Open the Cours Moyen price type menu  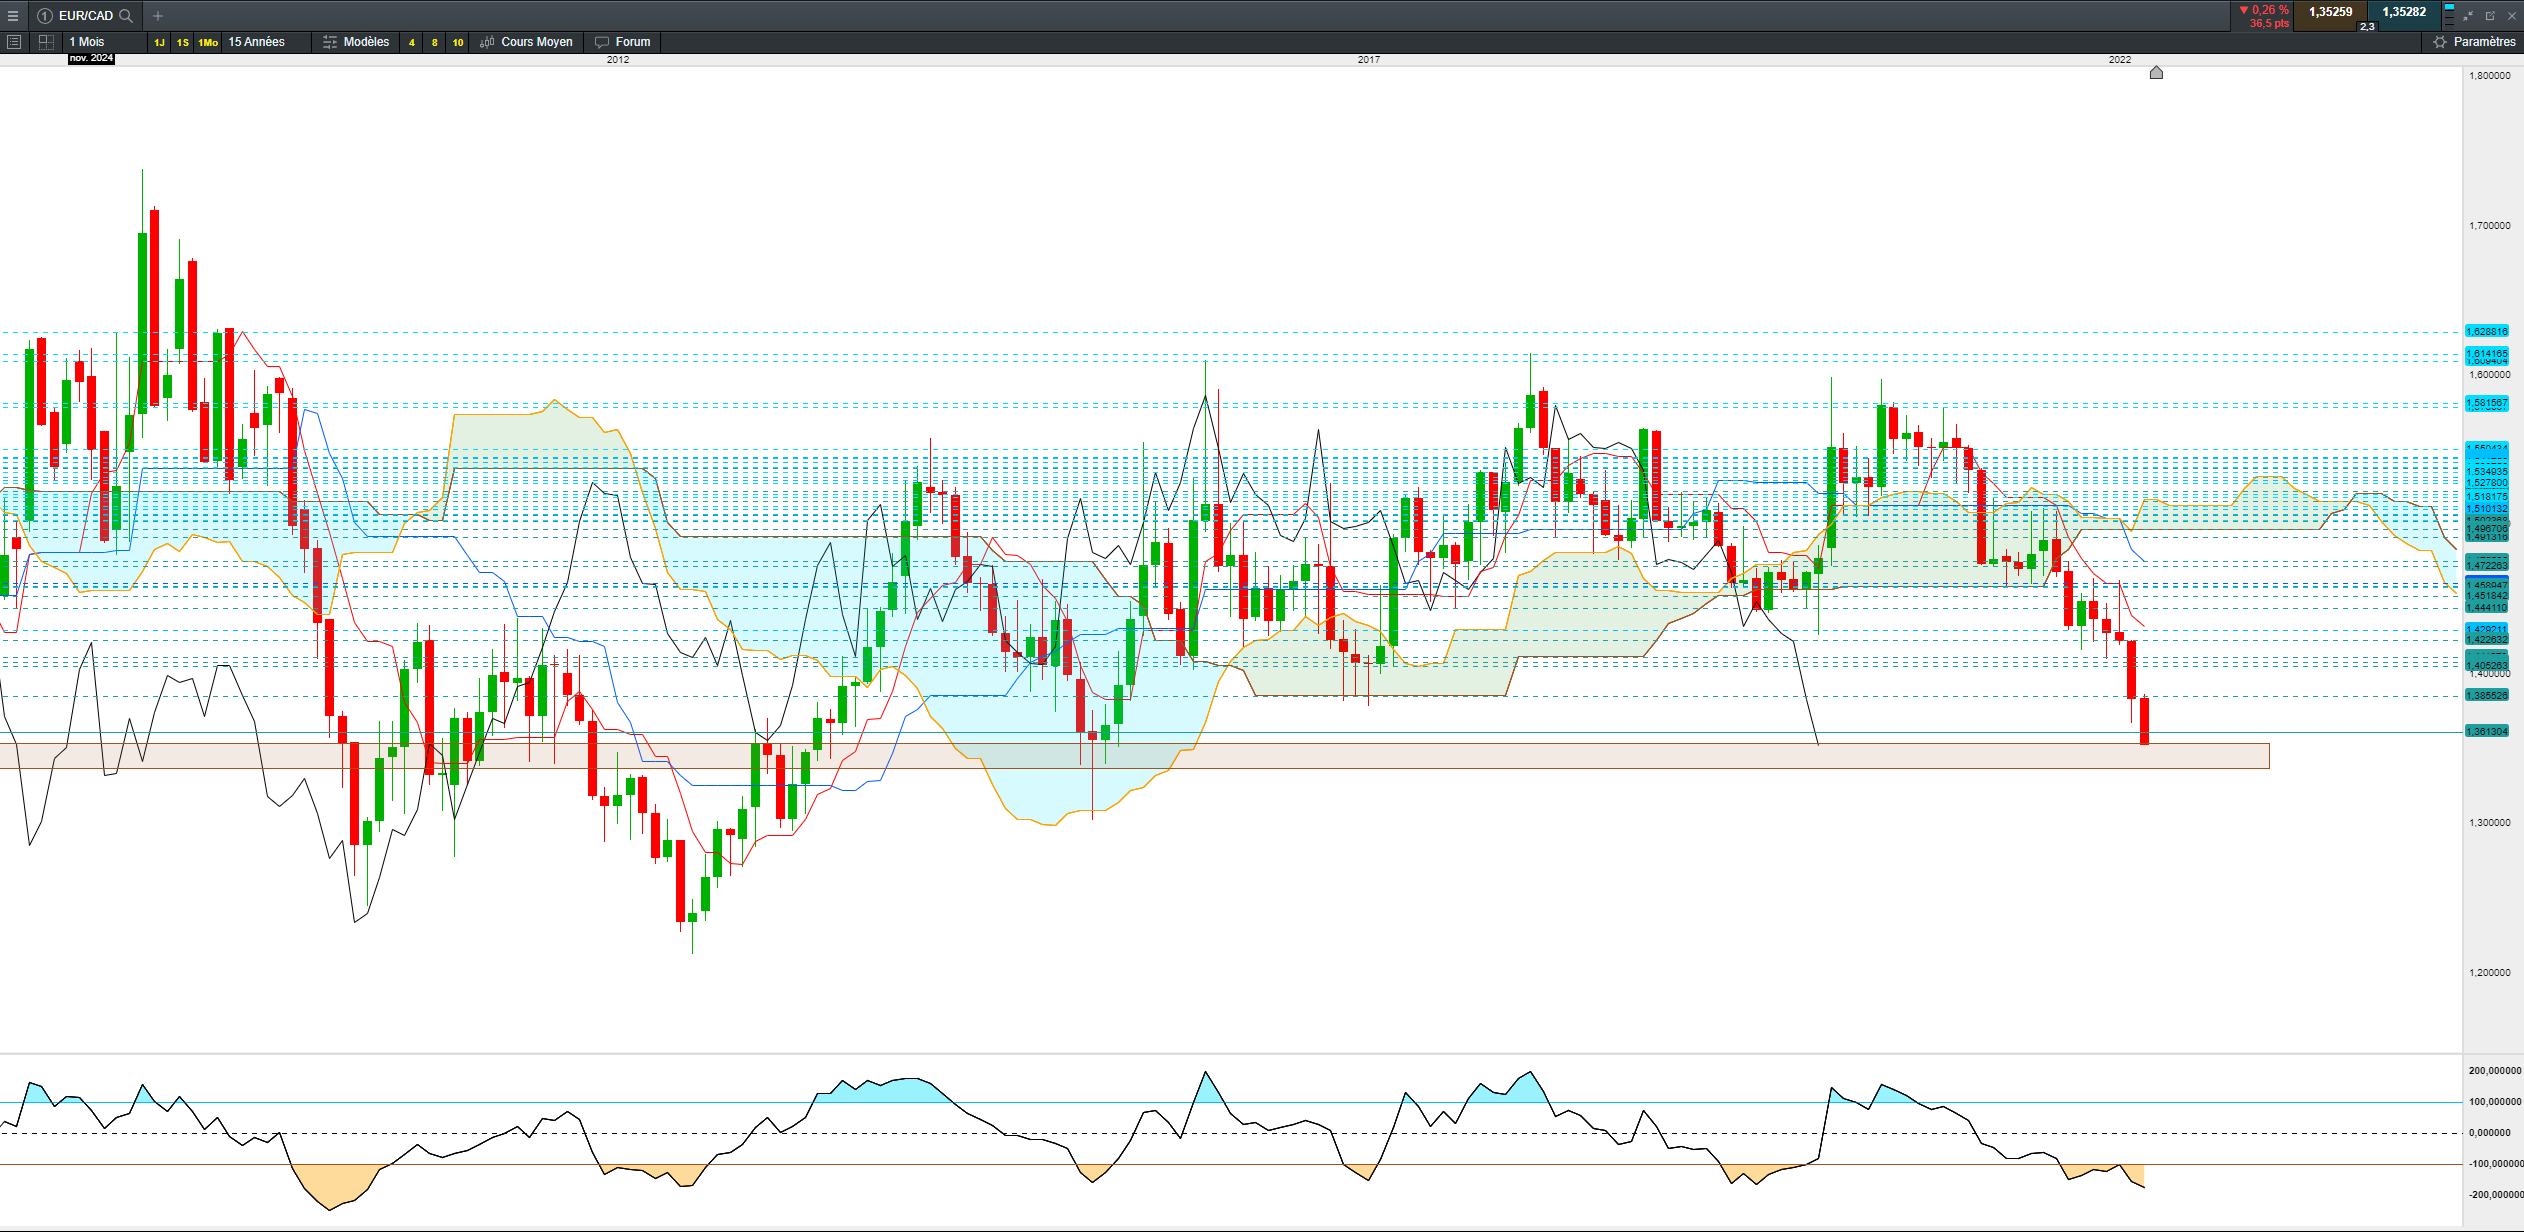pos(526,42)
